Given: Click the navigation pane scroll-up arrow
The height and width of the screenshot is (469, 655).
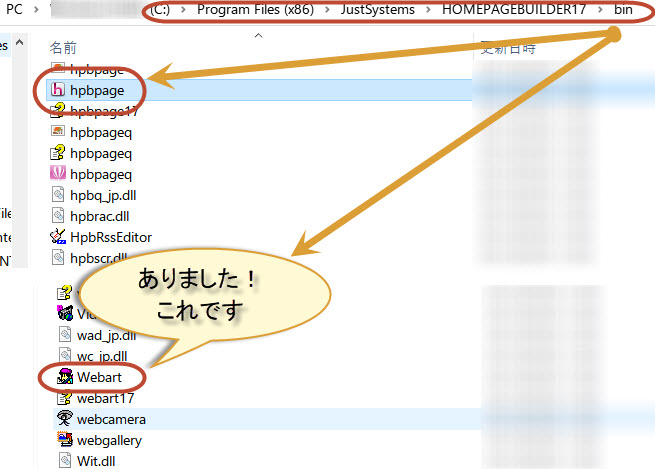Looking at the screenshot, I should pos(19,42).
